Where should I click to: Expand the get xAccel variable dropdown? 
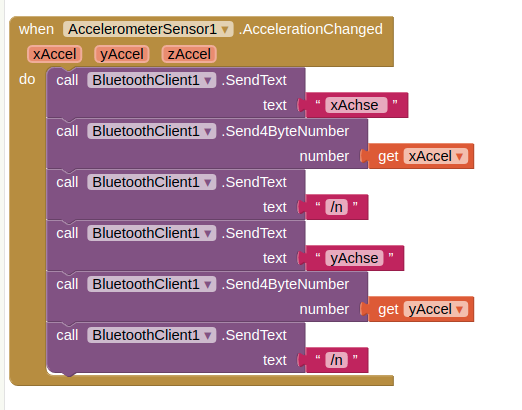tap(436, 156)
